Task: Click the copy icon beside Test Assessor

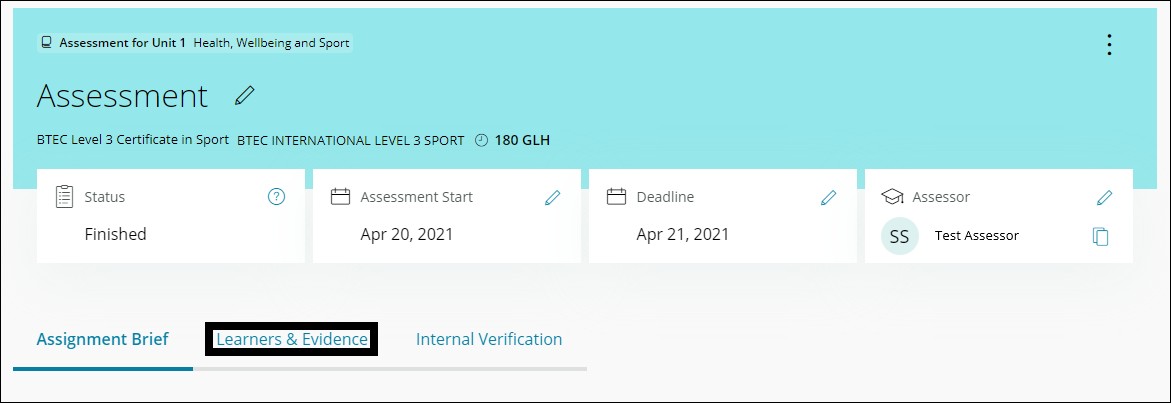Action: [x=1100, y=236]
